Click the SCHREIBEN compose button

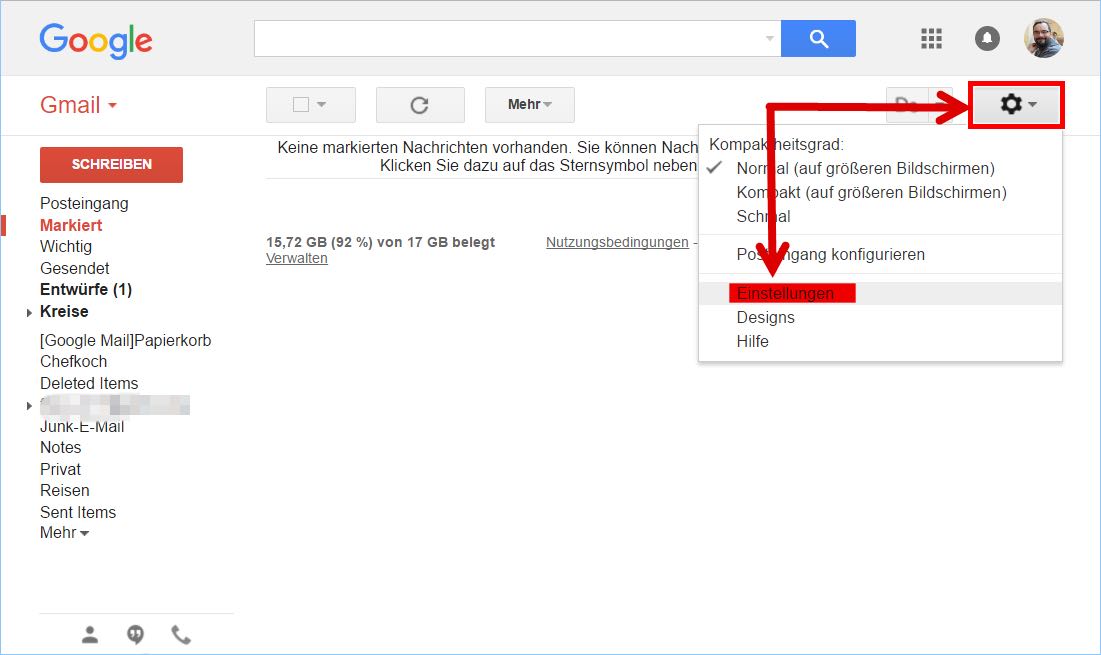(x=112, y=164)
